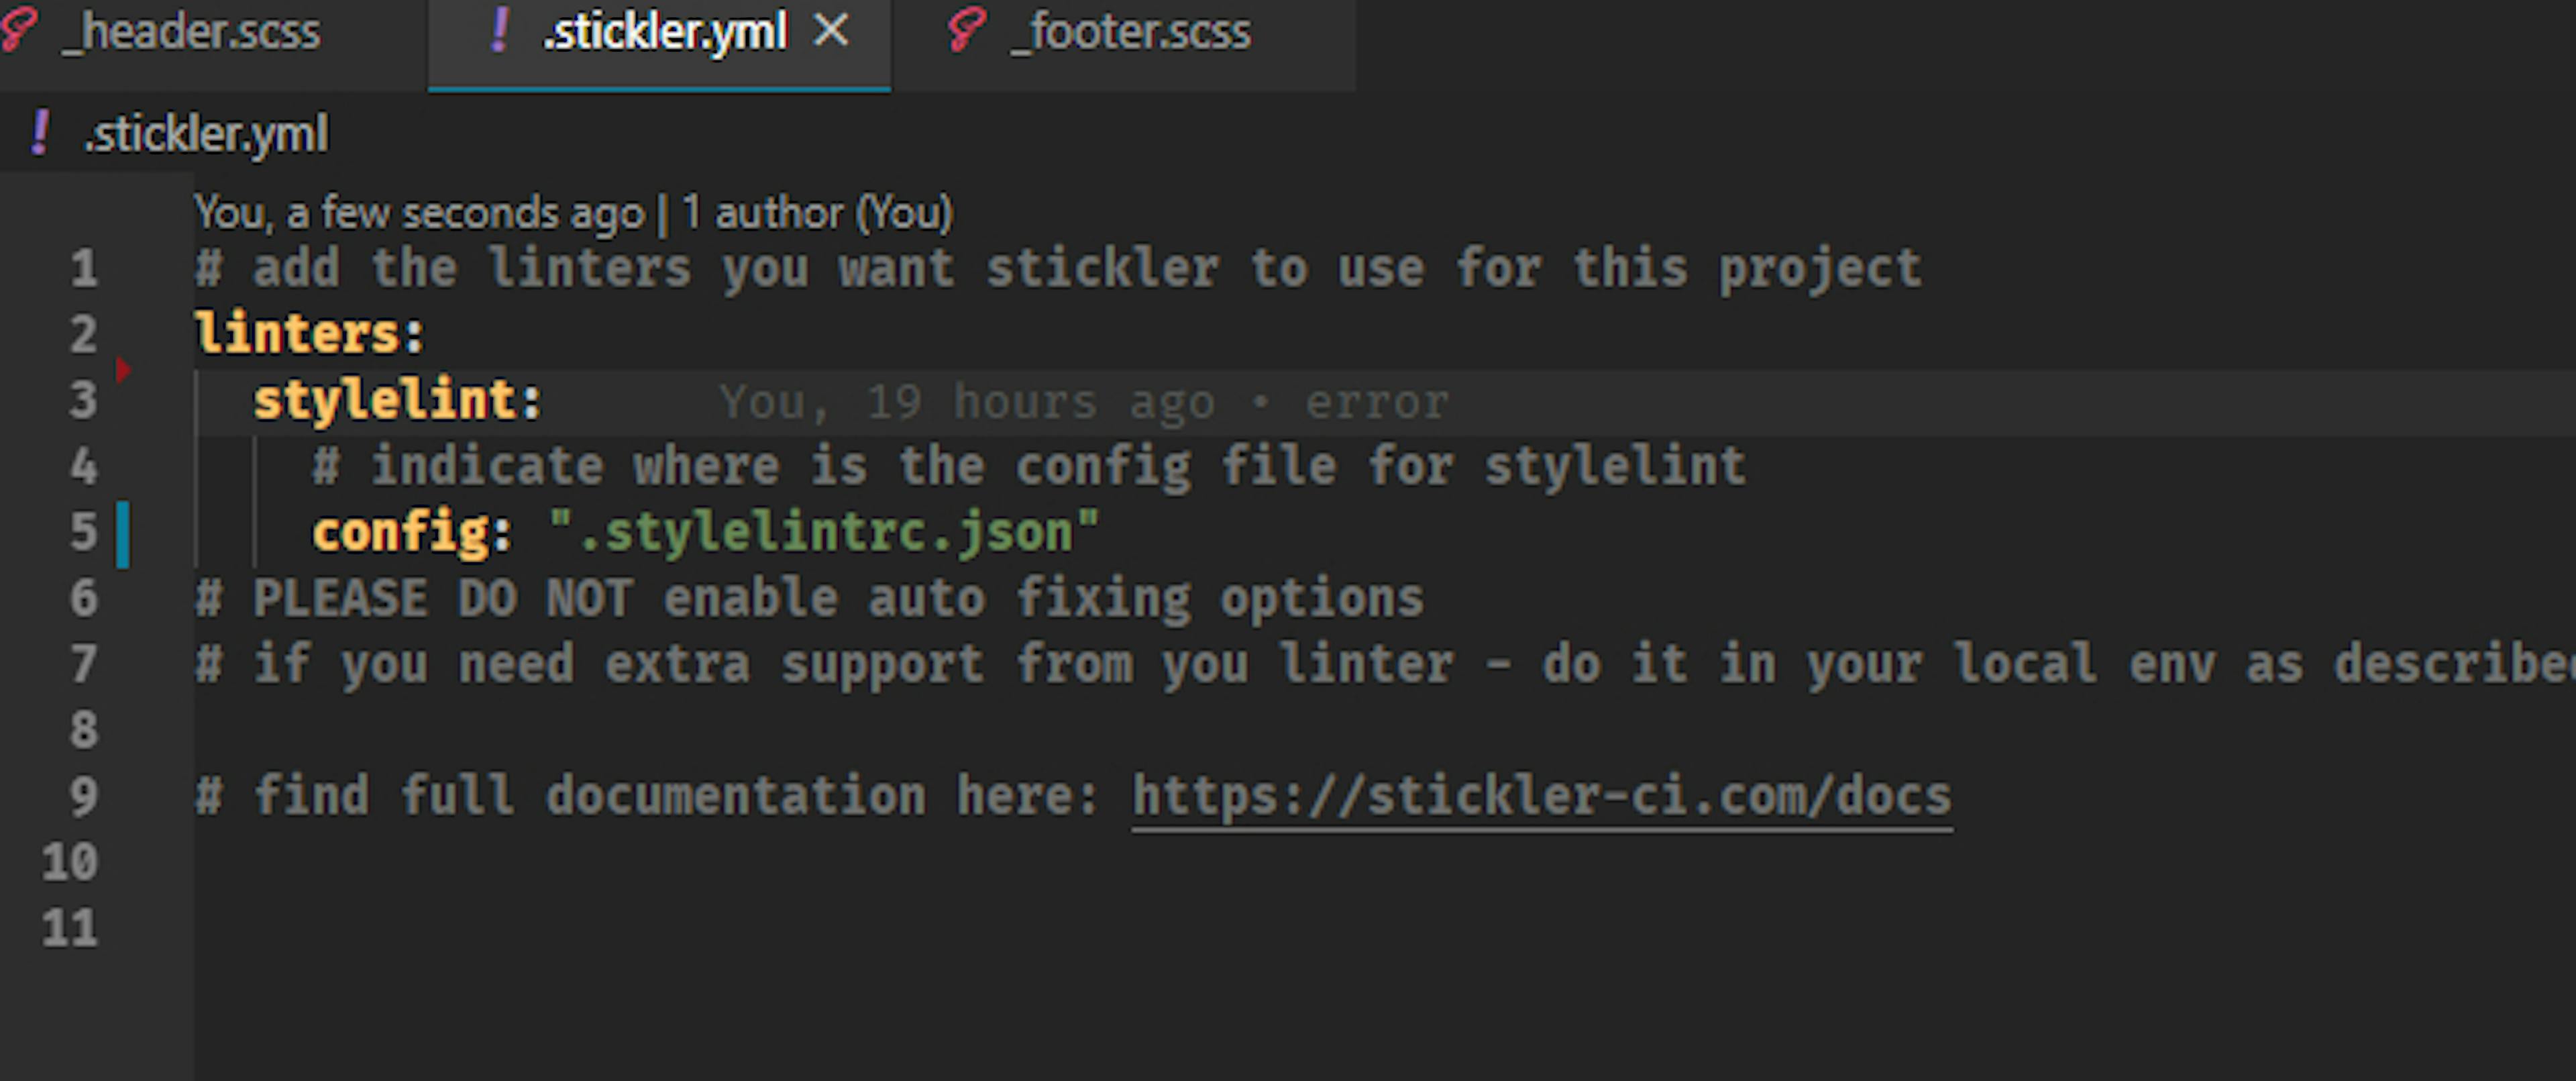The image size is (2576, 1081).
Task: Click the Sass icon on _footer.scss tab
Action: pos(966,30)
